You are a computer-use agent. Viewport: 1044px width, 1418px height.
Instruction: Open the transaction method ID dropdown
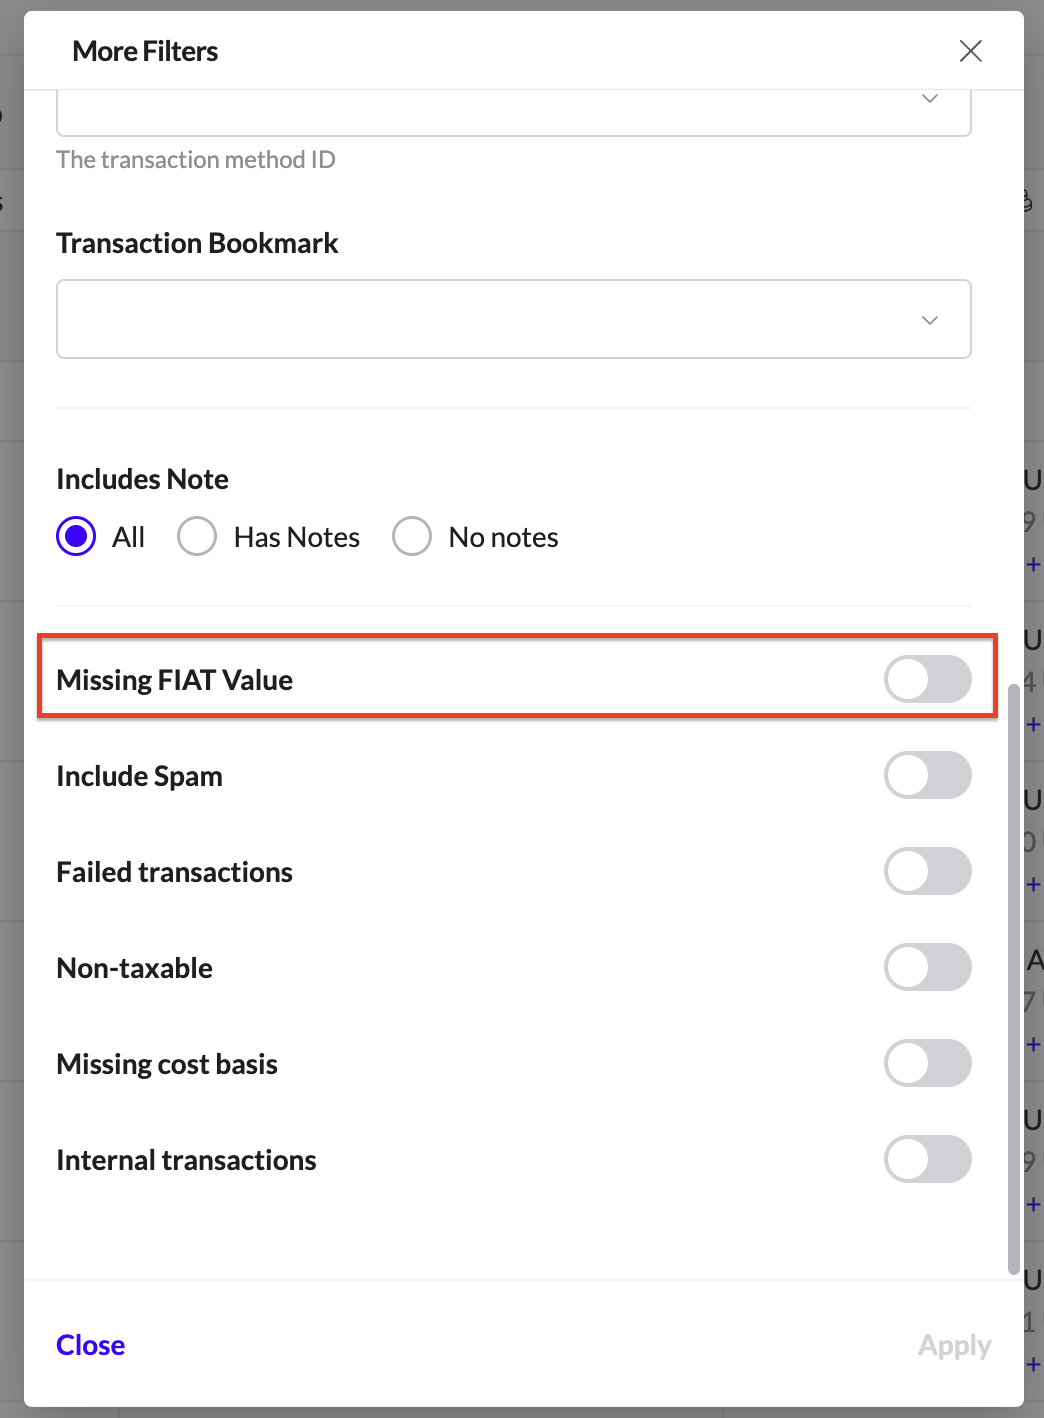pos(929,100)
